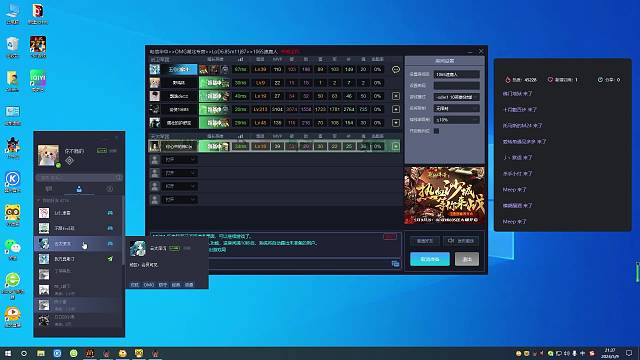The height and width of the screenshot is (360, 640).
Task: Click the empty password field in room settings
Action: (457, 86)
